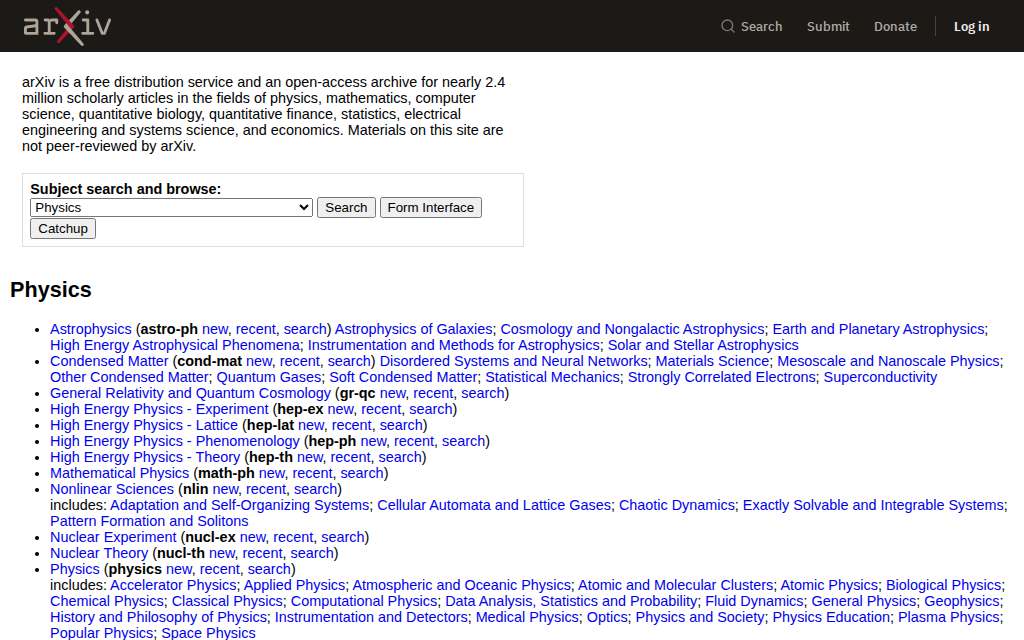Open Earth and Planetary Astrophysics link
1024x640 pixels.
pos(878,329)
